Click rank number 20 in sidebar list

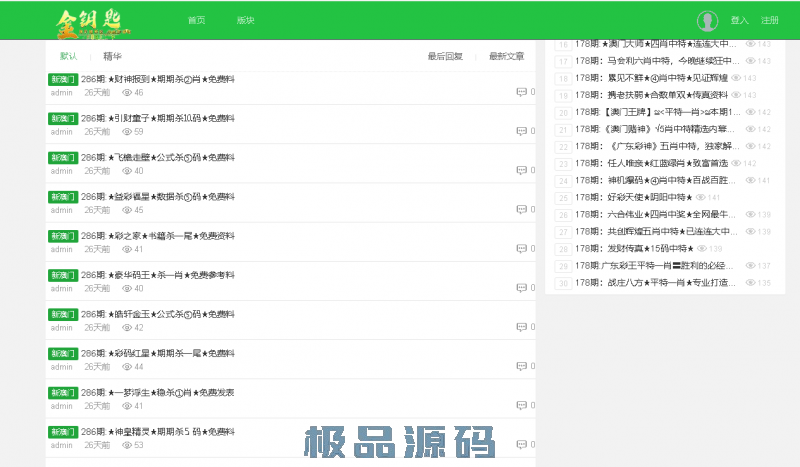tap(563, 113)
